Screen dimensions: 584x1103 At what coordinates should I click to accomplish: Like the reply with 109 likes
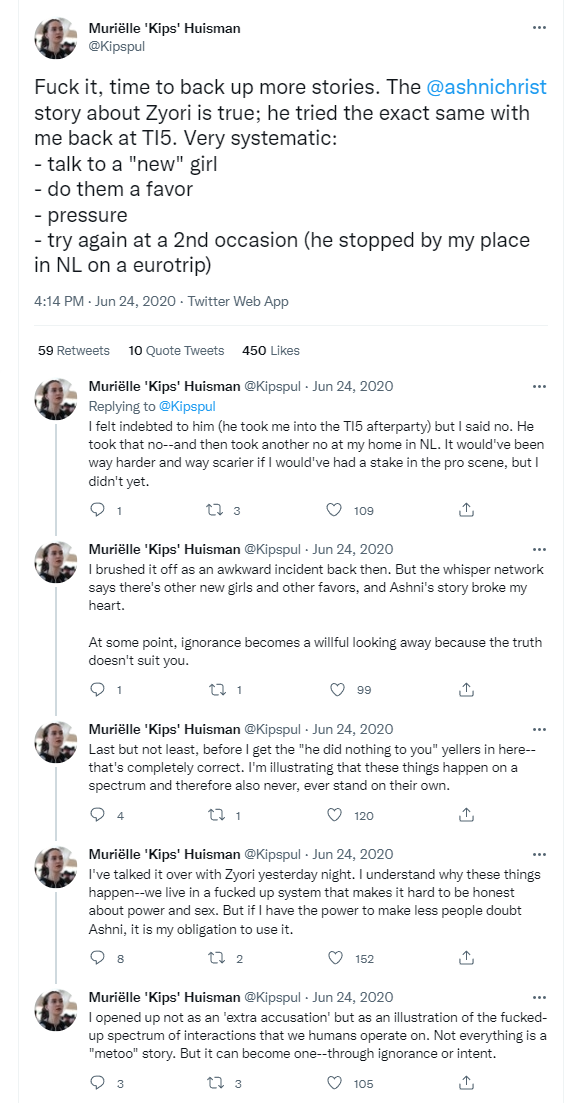pos(335,511)
